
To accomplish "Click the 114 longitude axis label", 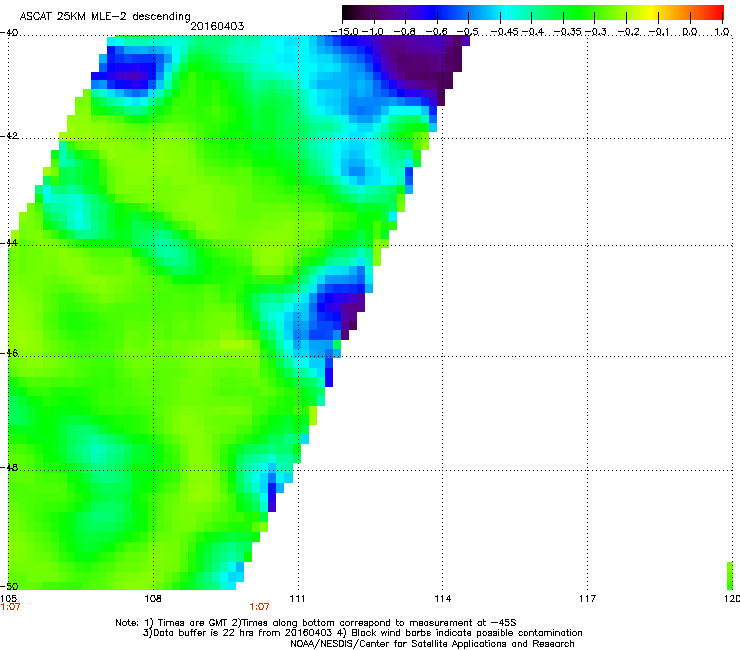I will (442, 599).
